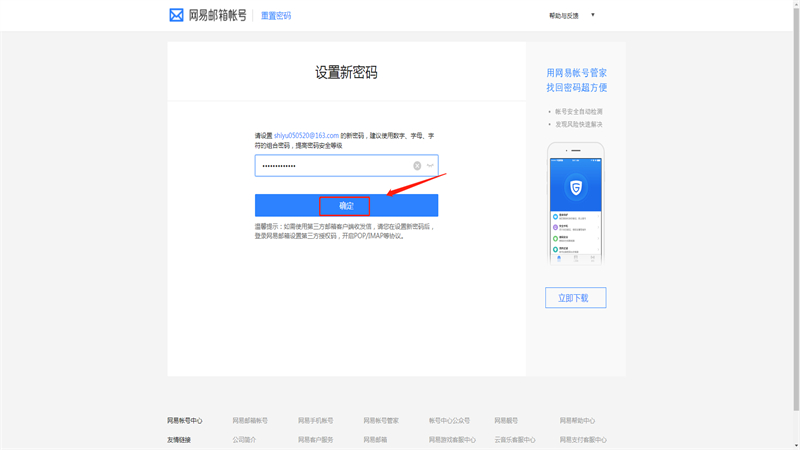Open the 网易帮助中心 footer link
The height and width of the screenshot is (450, 800).
(577, 421)
